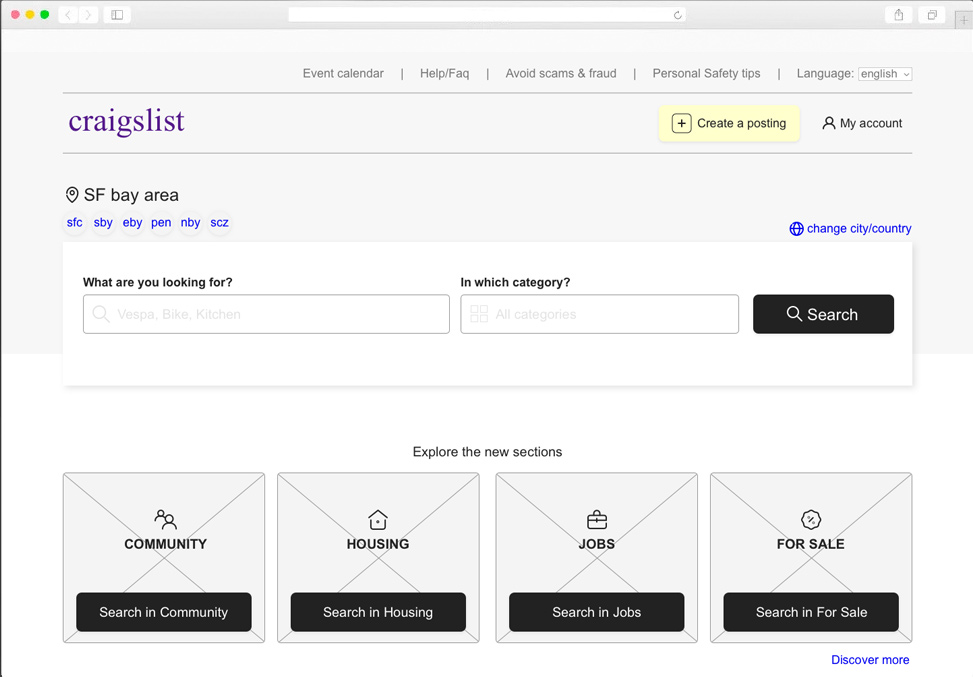Click the browser address bar
Viewport: 973px width, 677px height.
(487, 15)
